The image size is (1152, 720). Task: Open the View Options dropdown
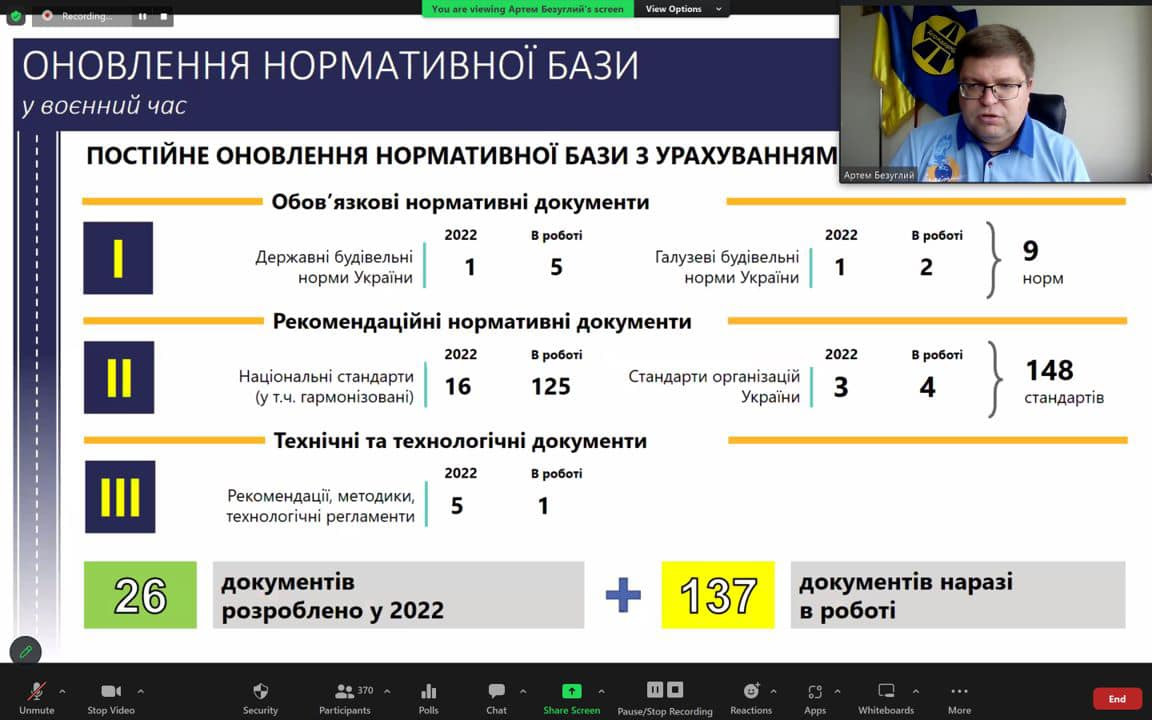(x=683, y=9)
